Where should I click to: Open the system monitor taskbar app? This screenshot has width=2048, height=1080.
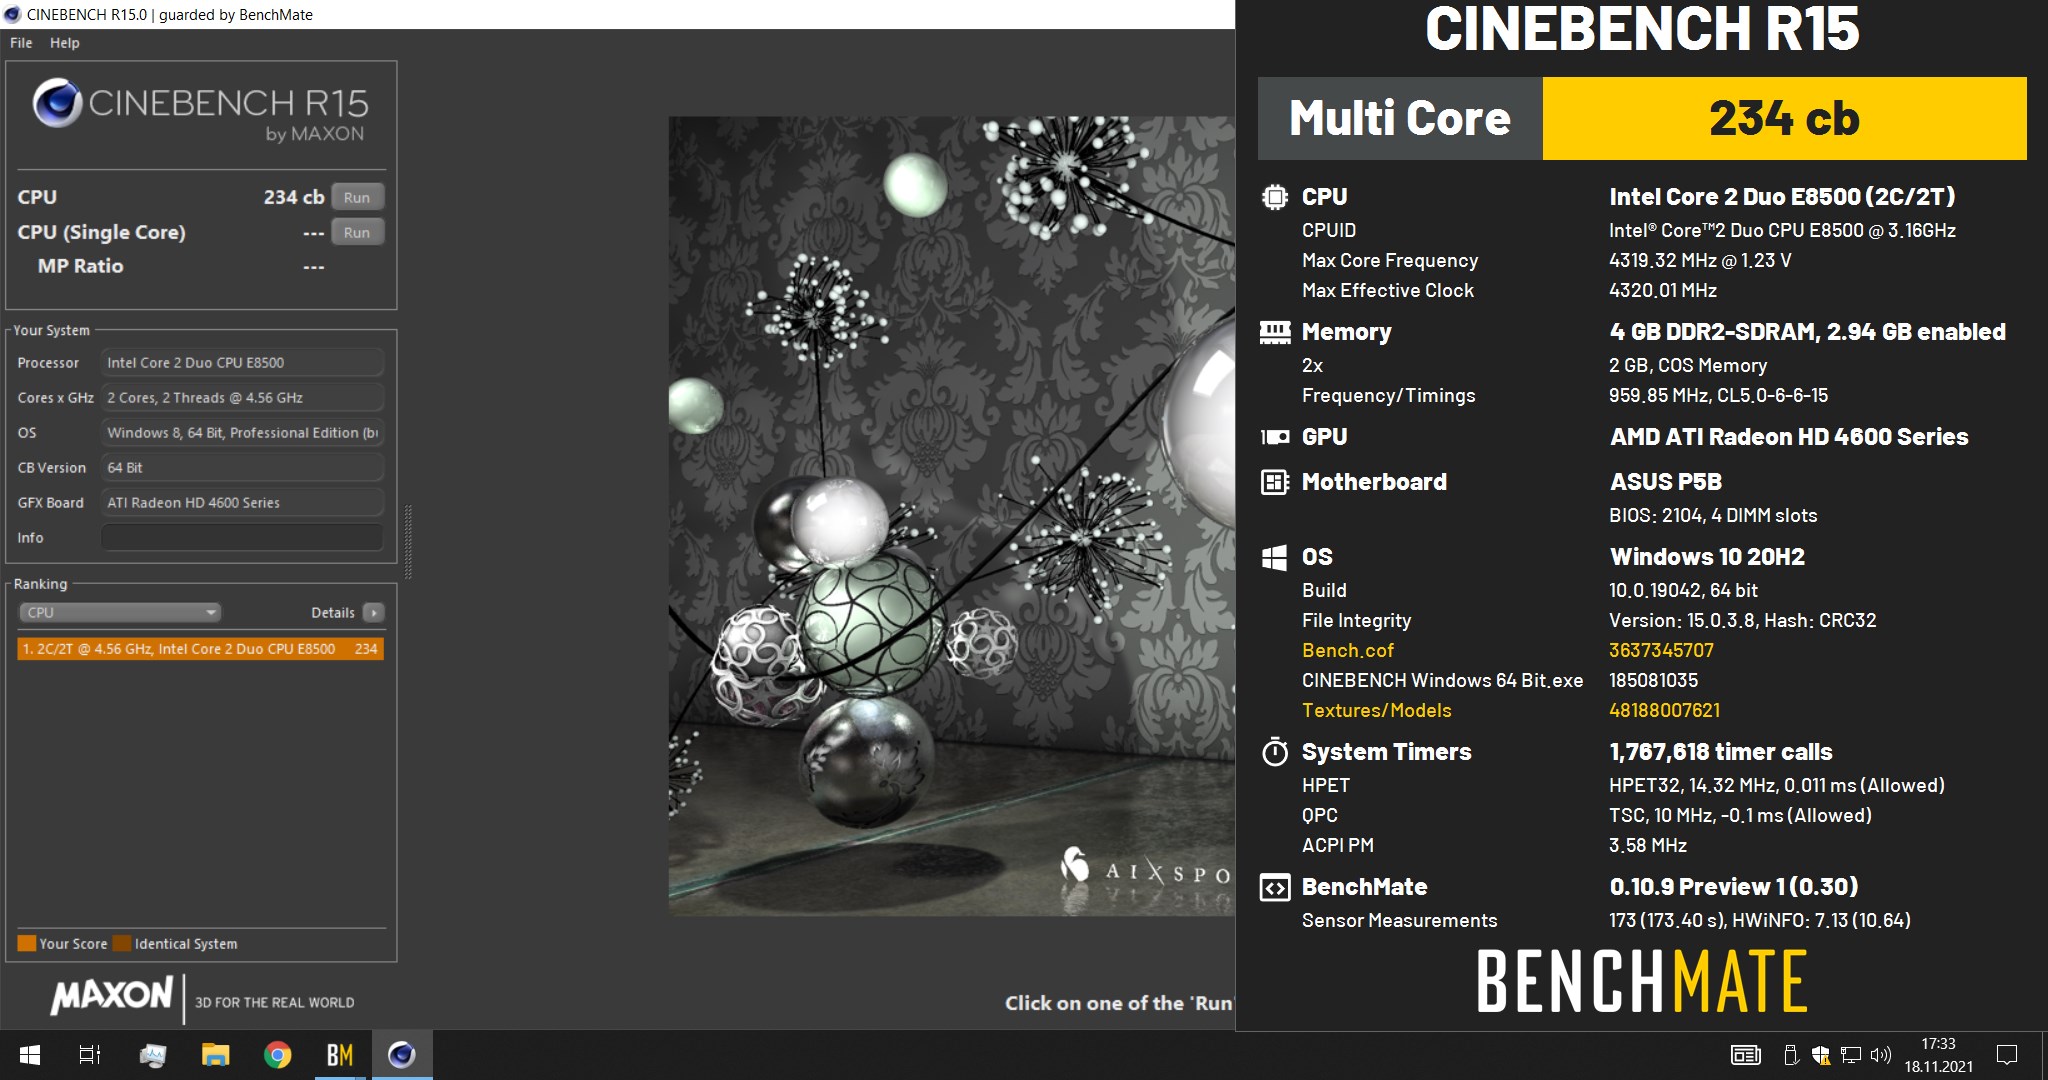(153, 1055)
